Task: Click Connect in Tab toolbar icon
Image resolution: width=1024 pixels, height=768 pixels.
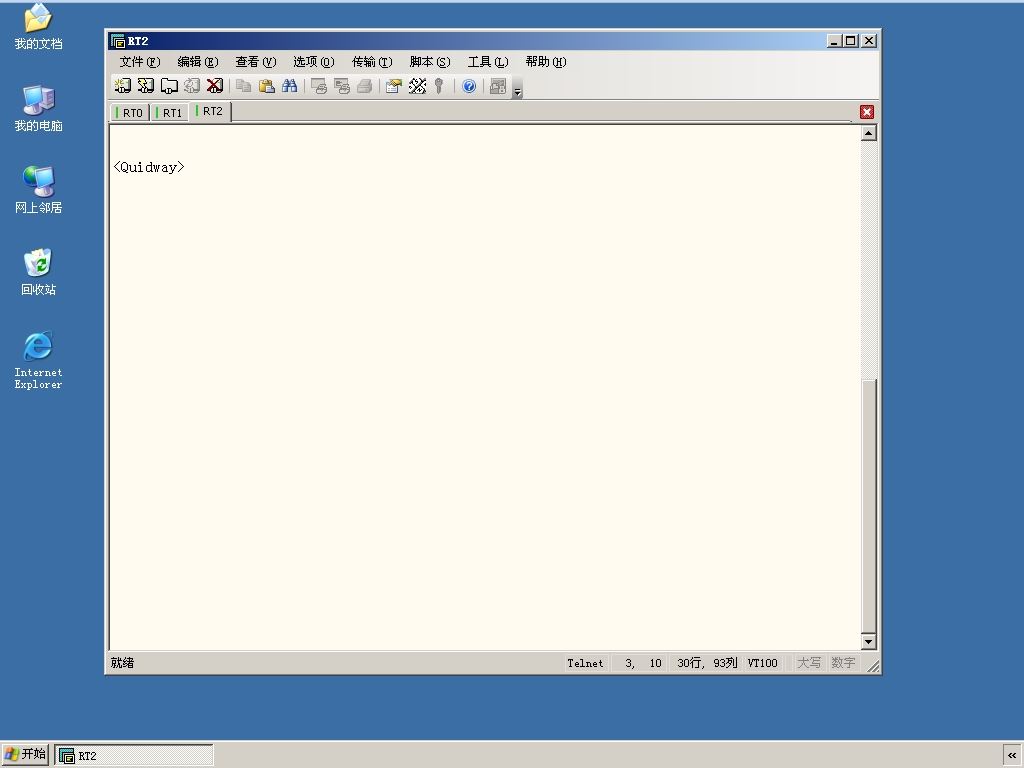Action: click(169, 86)
